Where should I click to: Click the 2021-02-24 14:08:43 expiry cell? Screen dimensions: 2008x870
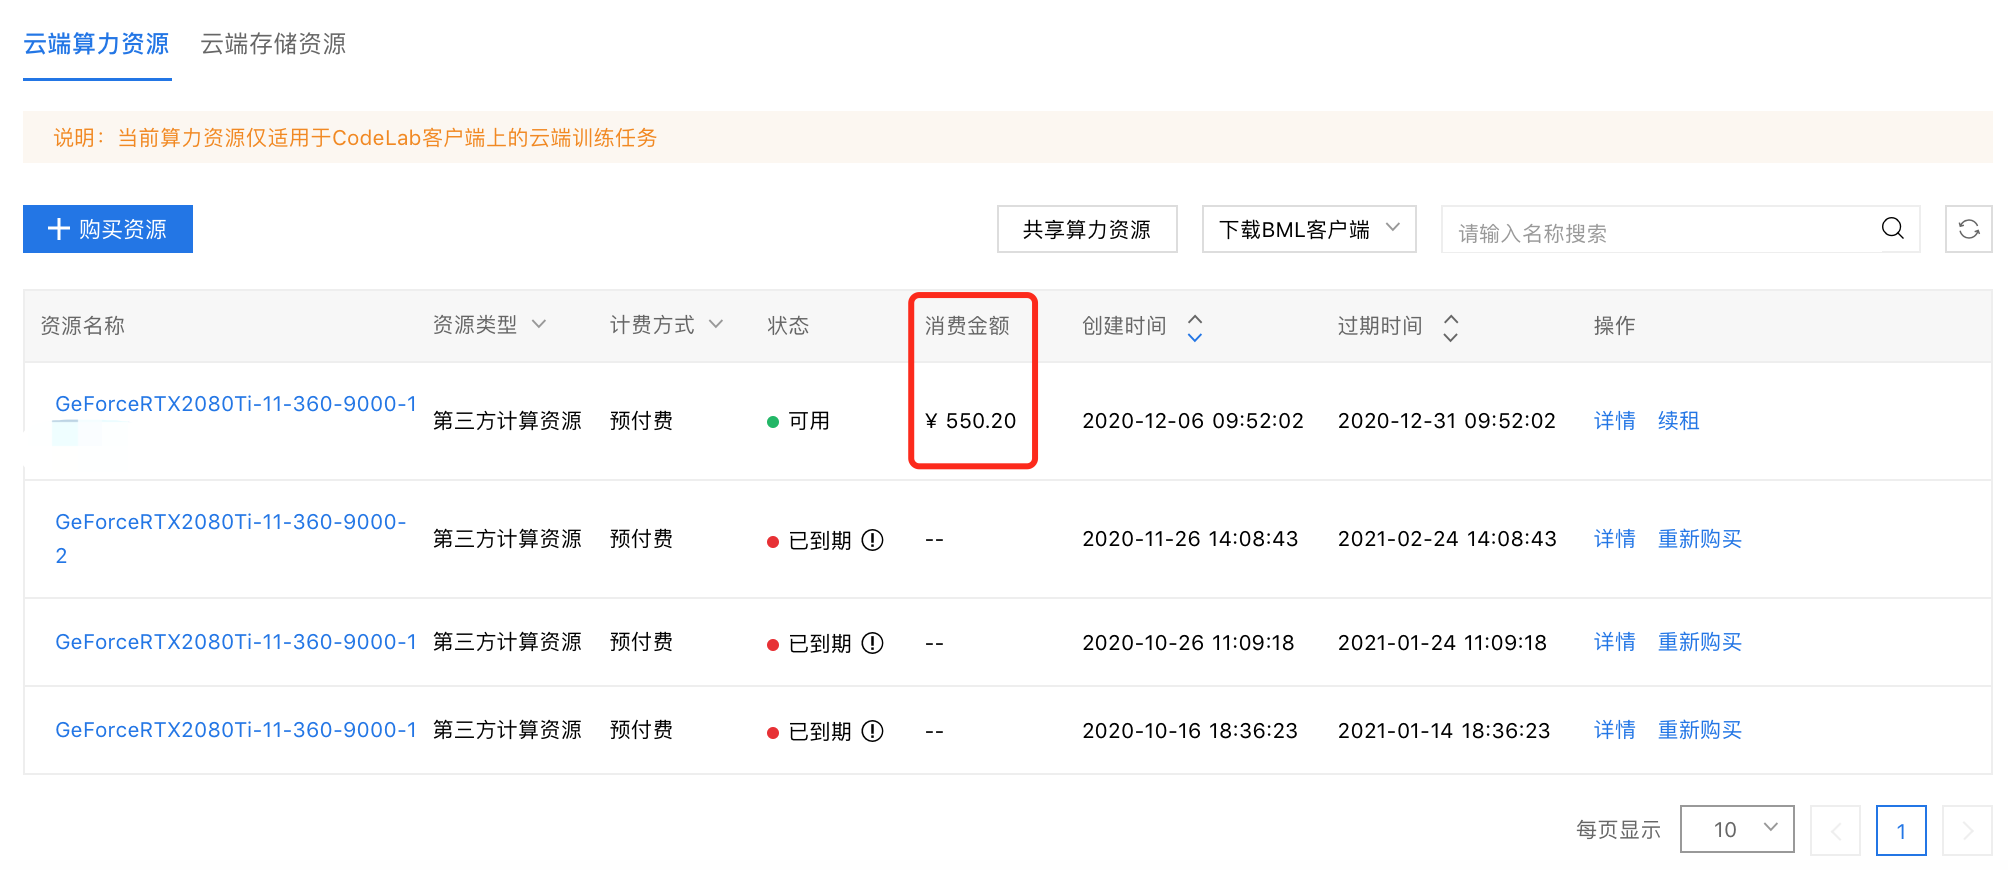1447,539
